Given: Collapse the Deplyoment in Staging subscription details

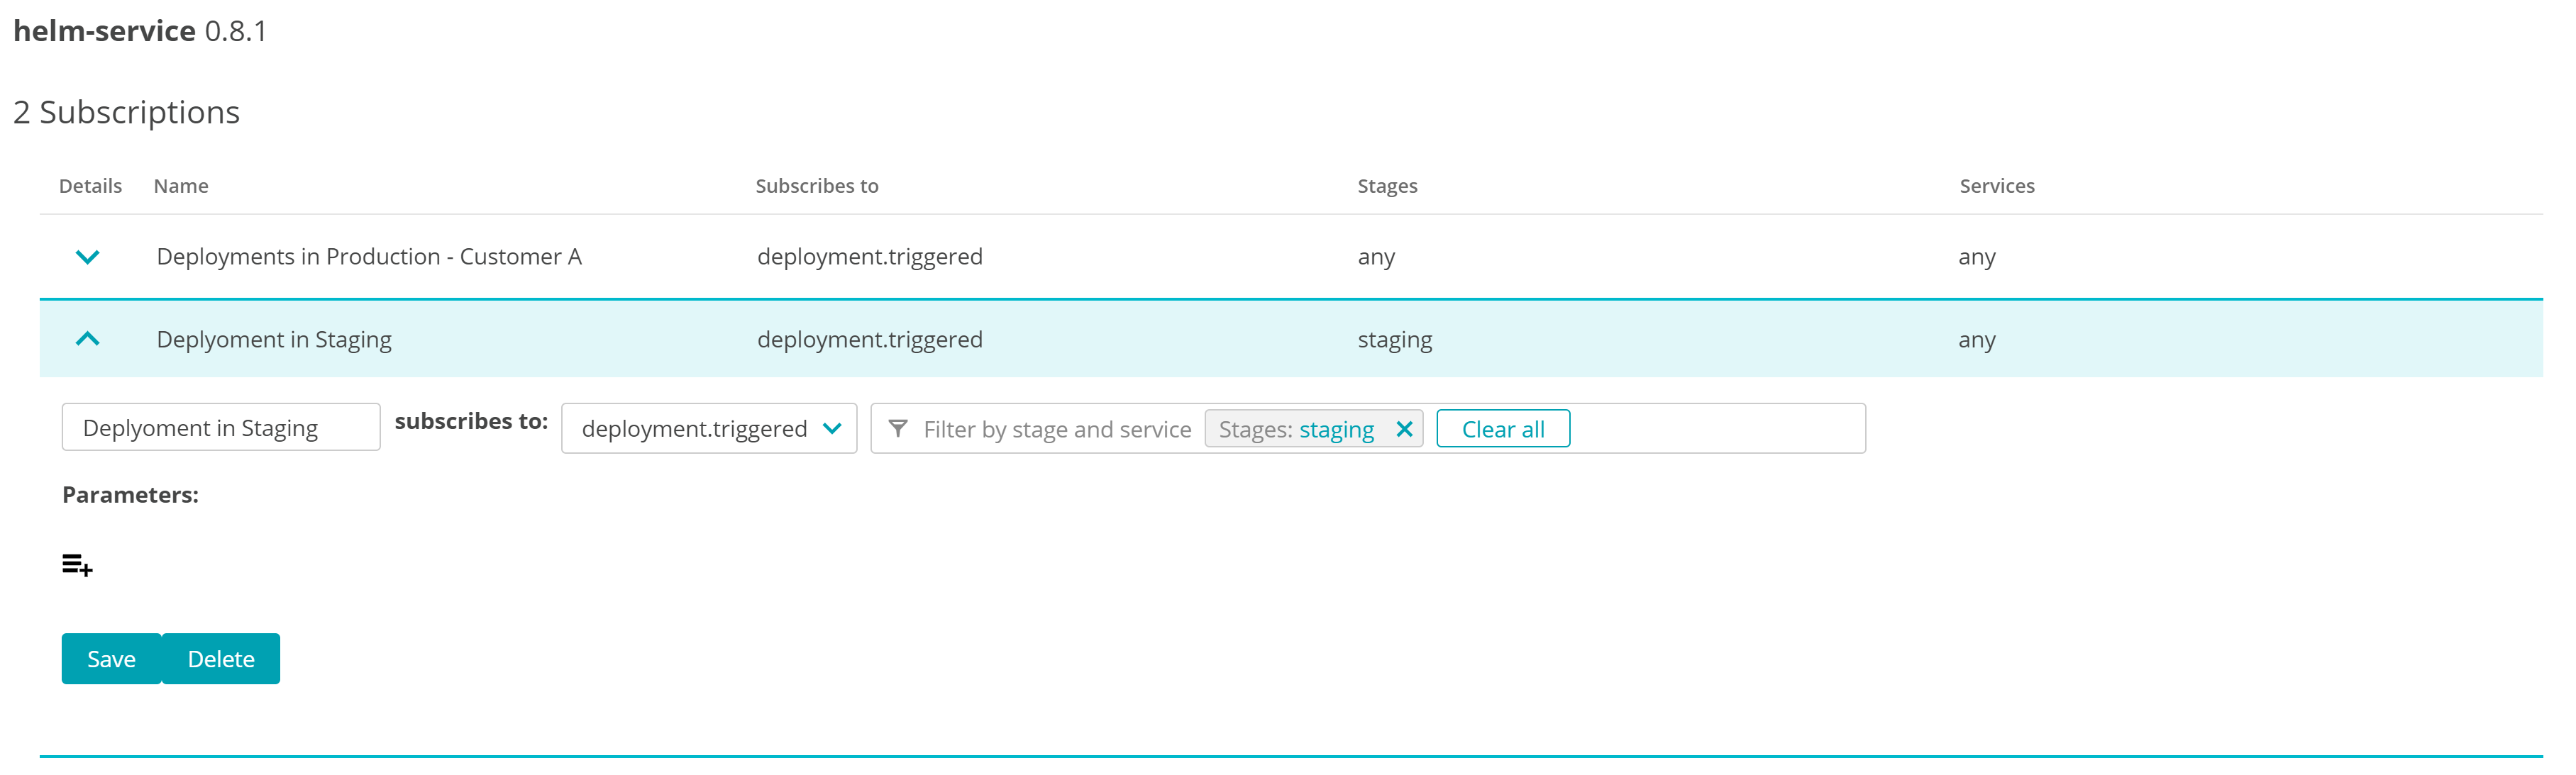Looking at the screenshot, I should pos(88,338).
